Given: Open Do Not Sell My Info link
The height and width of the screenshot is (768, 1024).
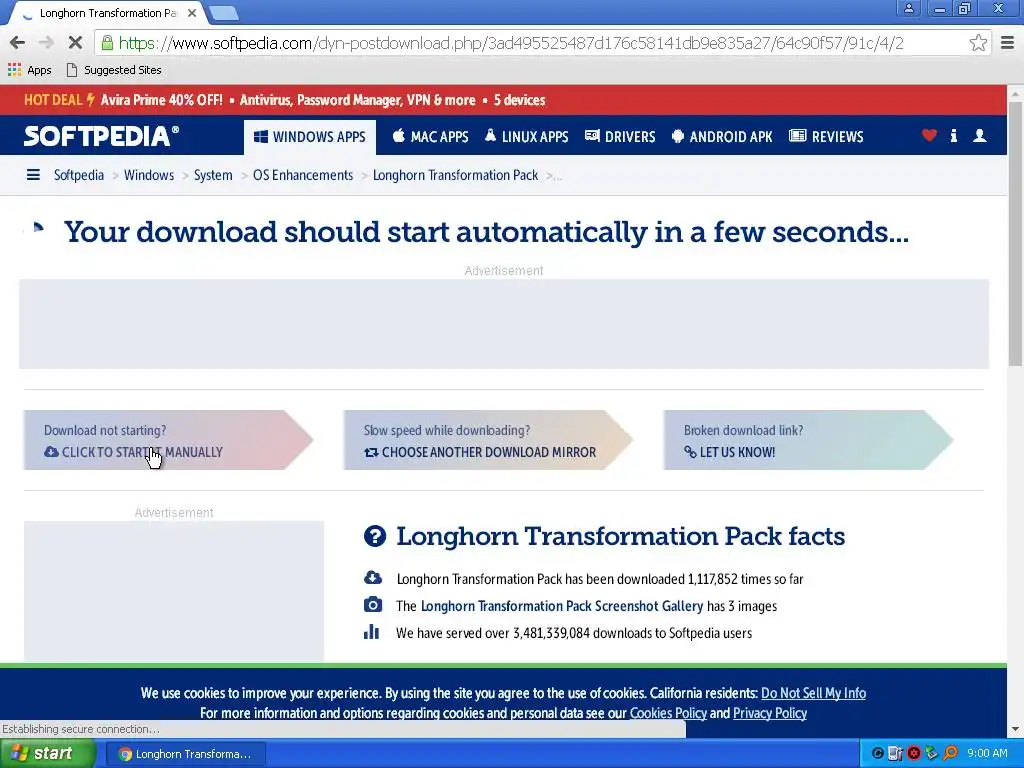Looking at the screenshot, I should coord(813,693).
